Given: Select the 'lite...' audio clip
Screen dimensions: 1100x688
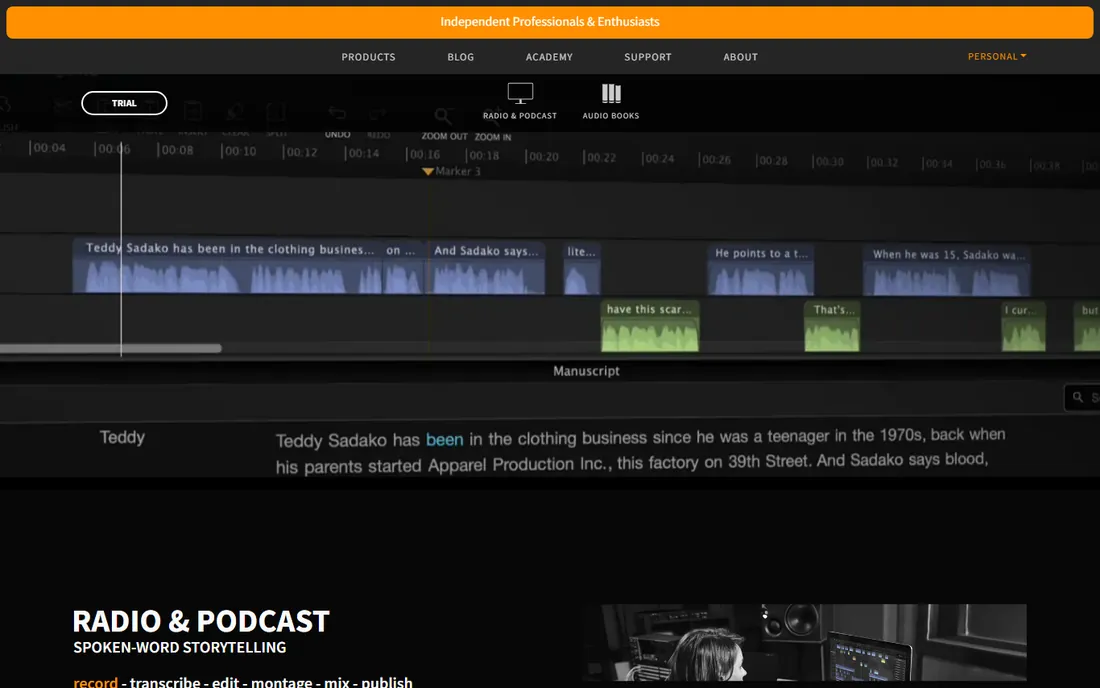Looking at the screenshot, I should [x=582, y=269].
